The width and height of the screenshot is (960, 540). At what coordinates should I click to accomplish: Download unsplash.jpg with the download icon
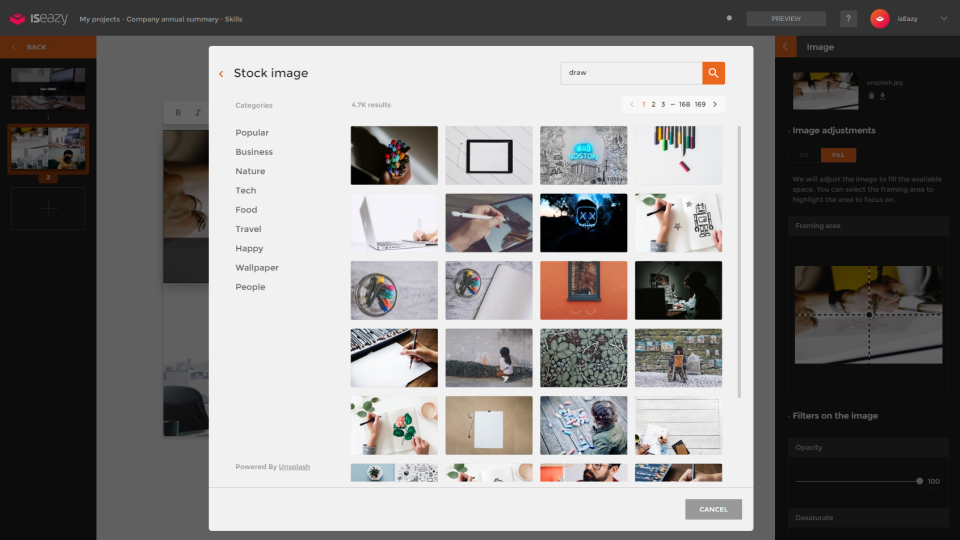tap(882, 96)
